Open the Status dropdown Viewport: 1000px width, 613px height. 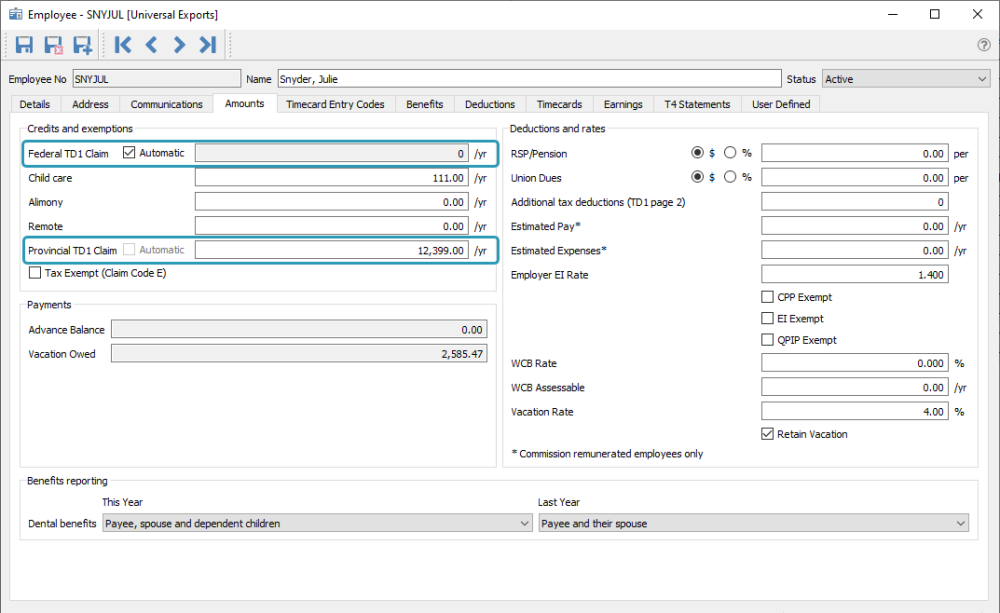tap(906, 79)
